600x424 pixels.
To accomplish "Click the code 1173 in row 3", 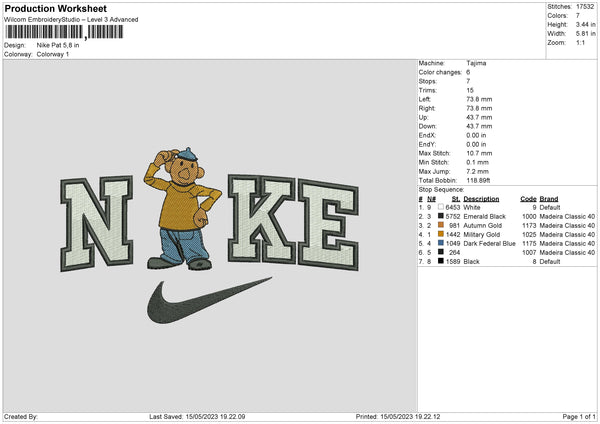I will [x=529, y=225].
